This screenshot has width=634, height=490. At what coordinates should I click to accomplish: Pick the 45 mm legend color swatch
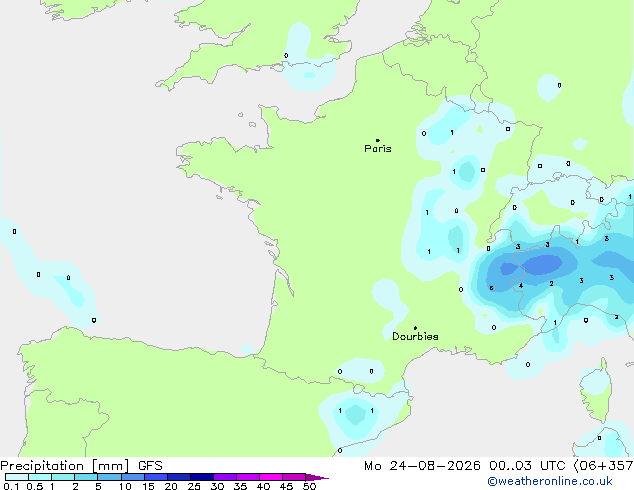click(x=294, y=477)
